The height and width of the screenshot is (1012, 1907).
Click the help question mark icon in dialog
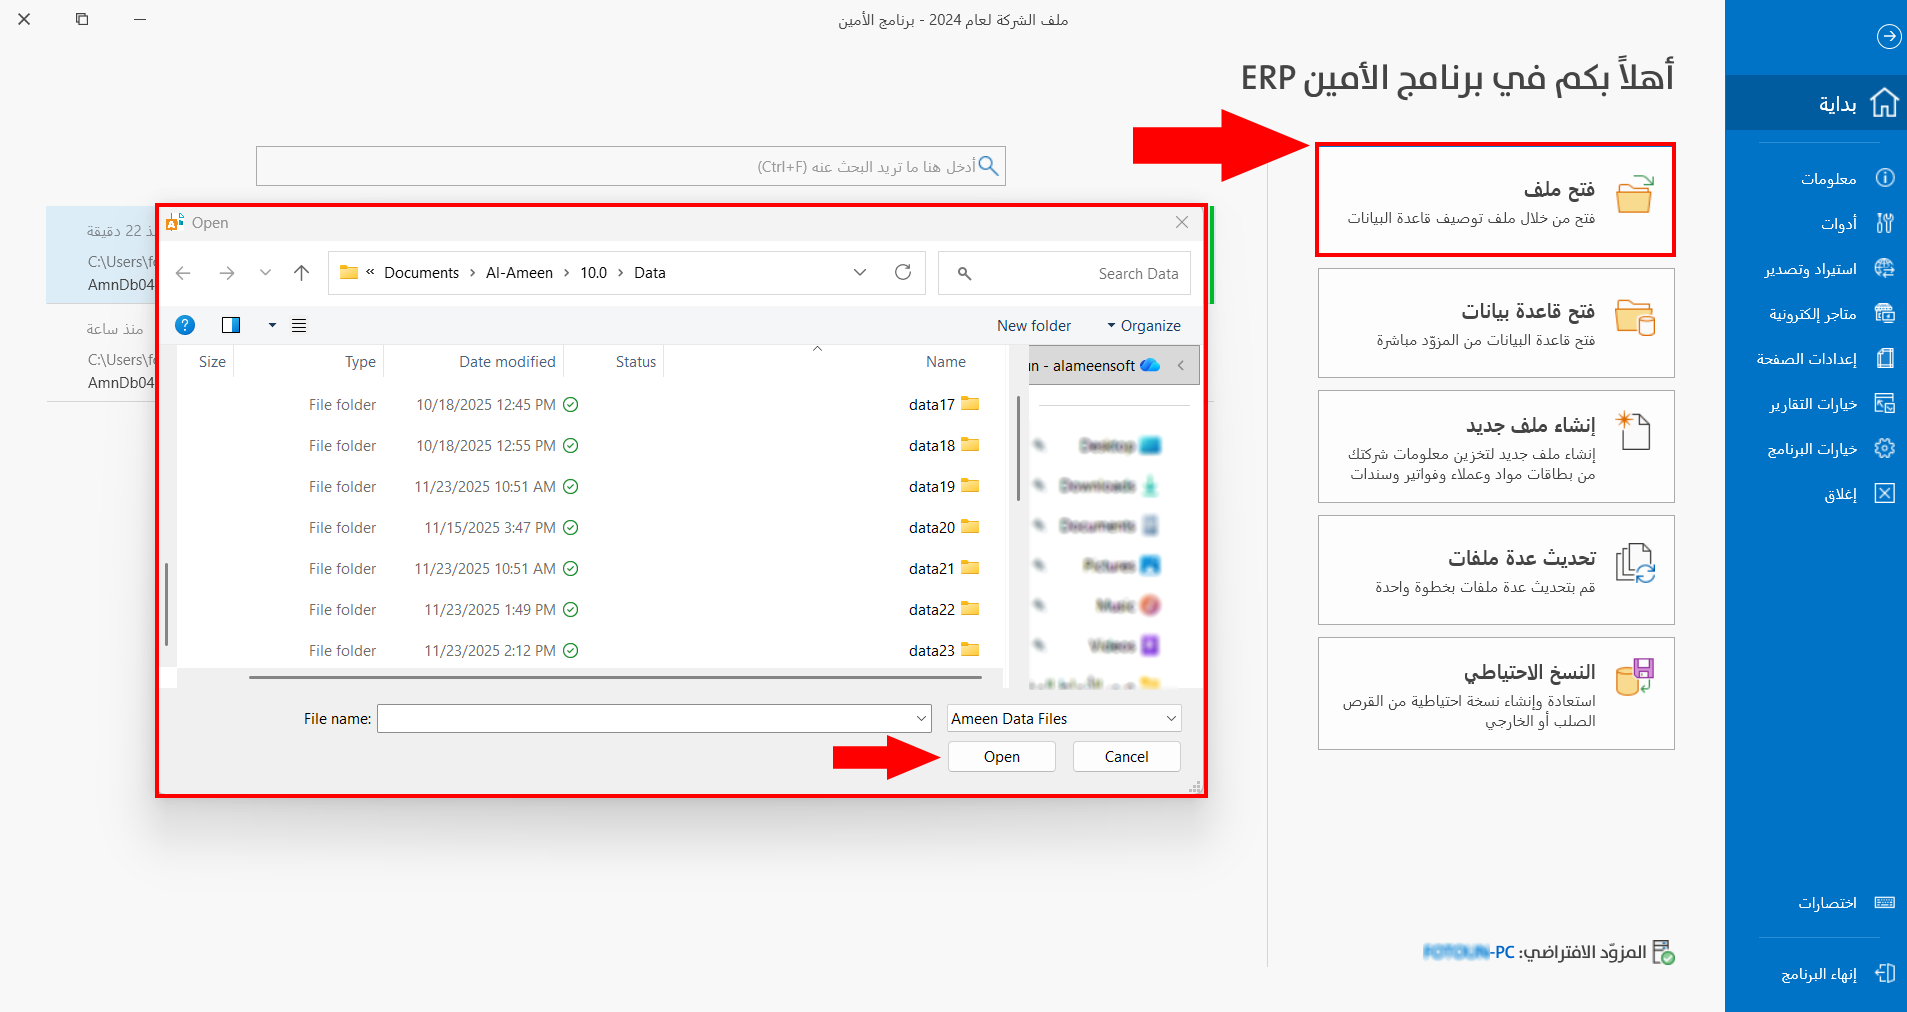[x=185, y=325]
